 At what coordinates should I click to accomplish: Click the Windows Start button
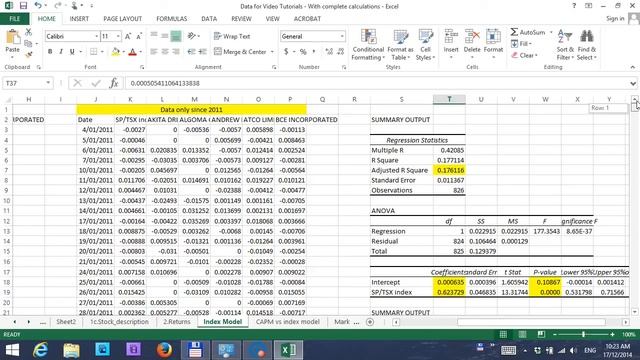(12, 350)
